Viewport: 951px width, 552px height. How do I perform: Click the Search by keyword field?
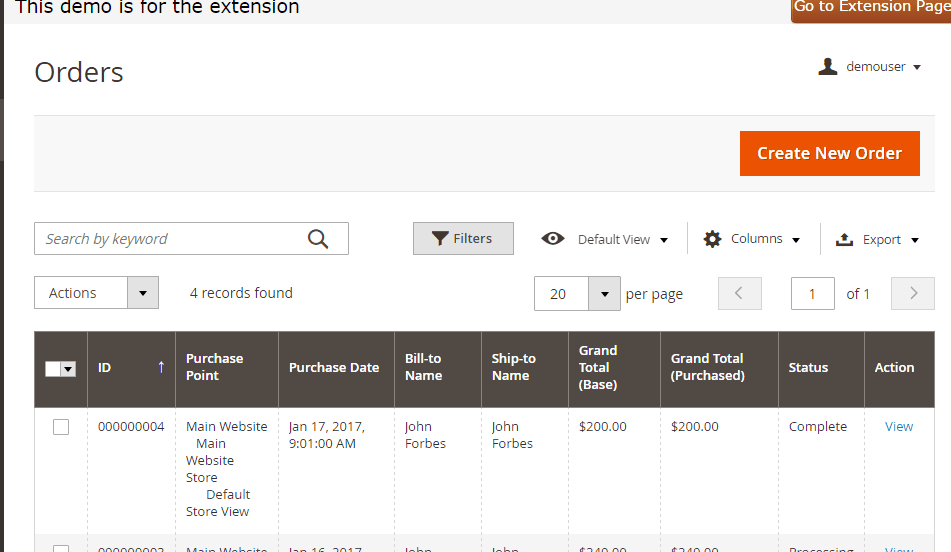[170, 239]
